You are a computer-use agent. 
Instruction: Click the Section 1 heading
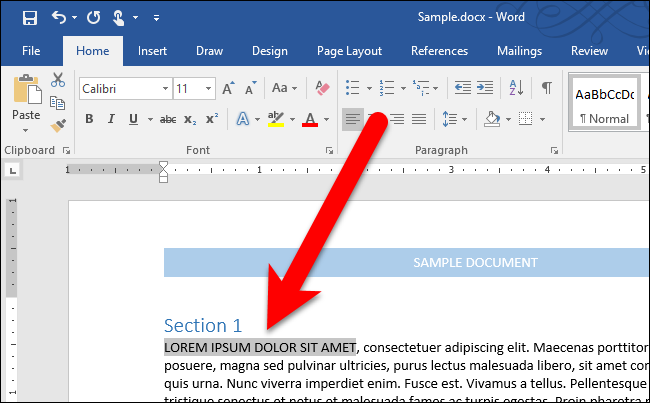pyautogui.click(x=203, y=325)
